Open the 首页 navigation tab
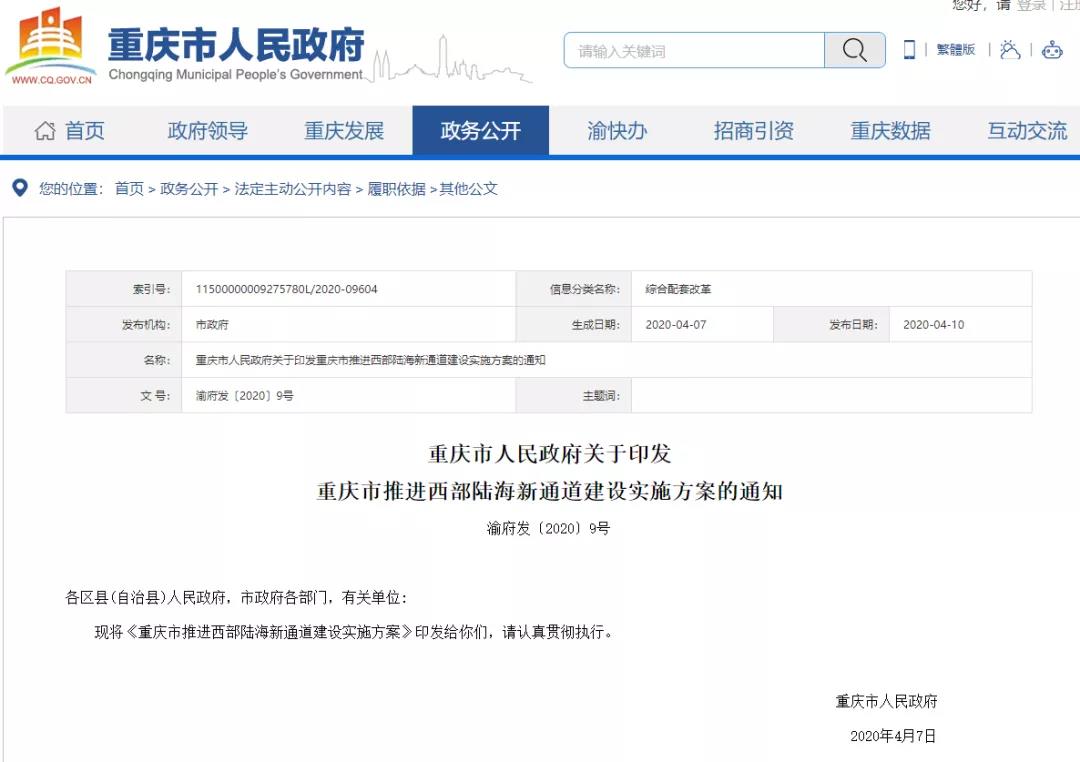Screen dimensions: 1080x762 (x=70, y=130)
